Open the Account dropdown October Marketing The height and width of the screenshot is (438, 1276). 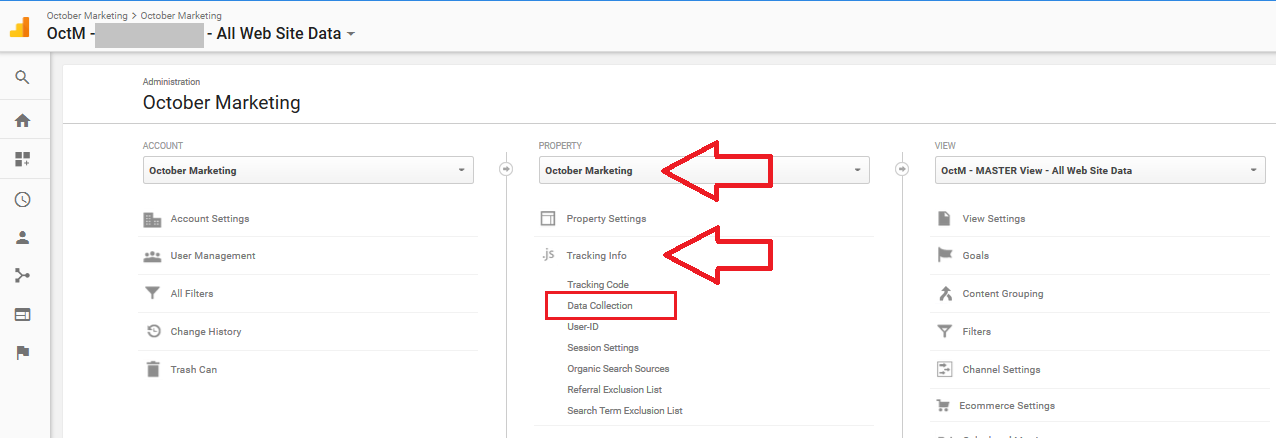(x=308, y=170)
